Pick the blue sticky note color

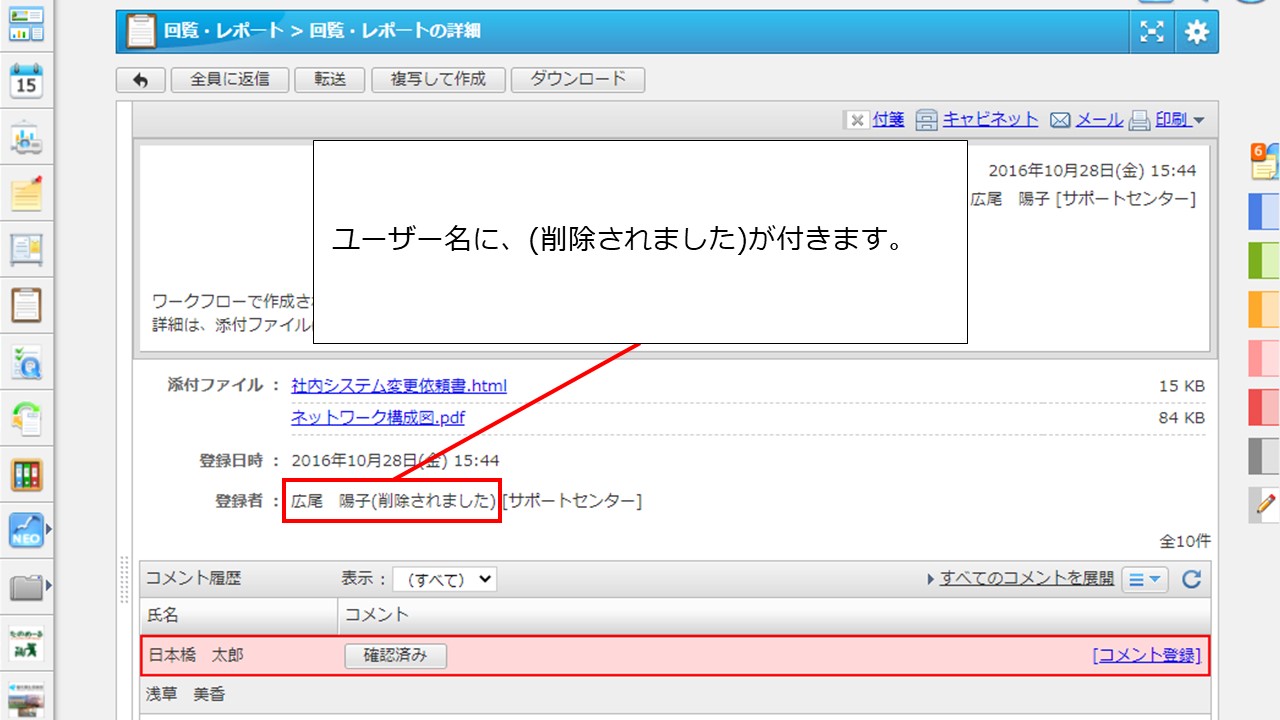coord(1264,212)
